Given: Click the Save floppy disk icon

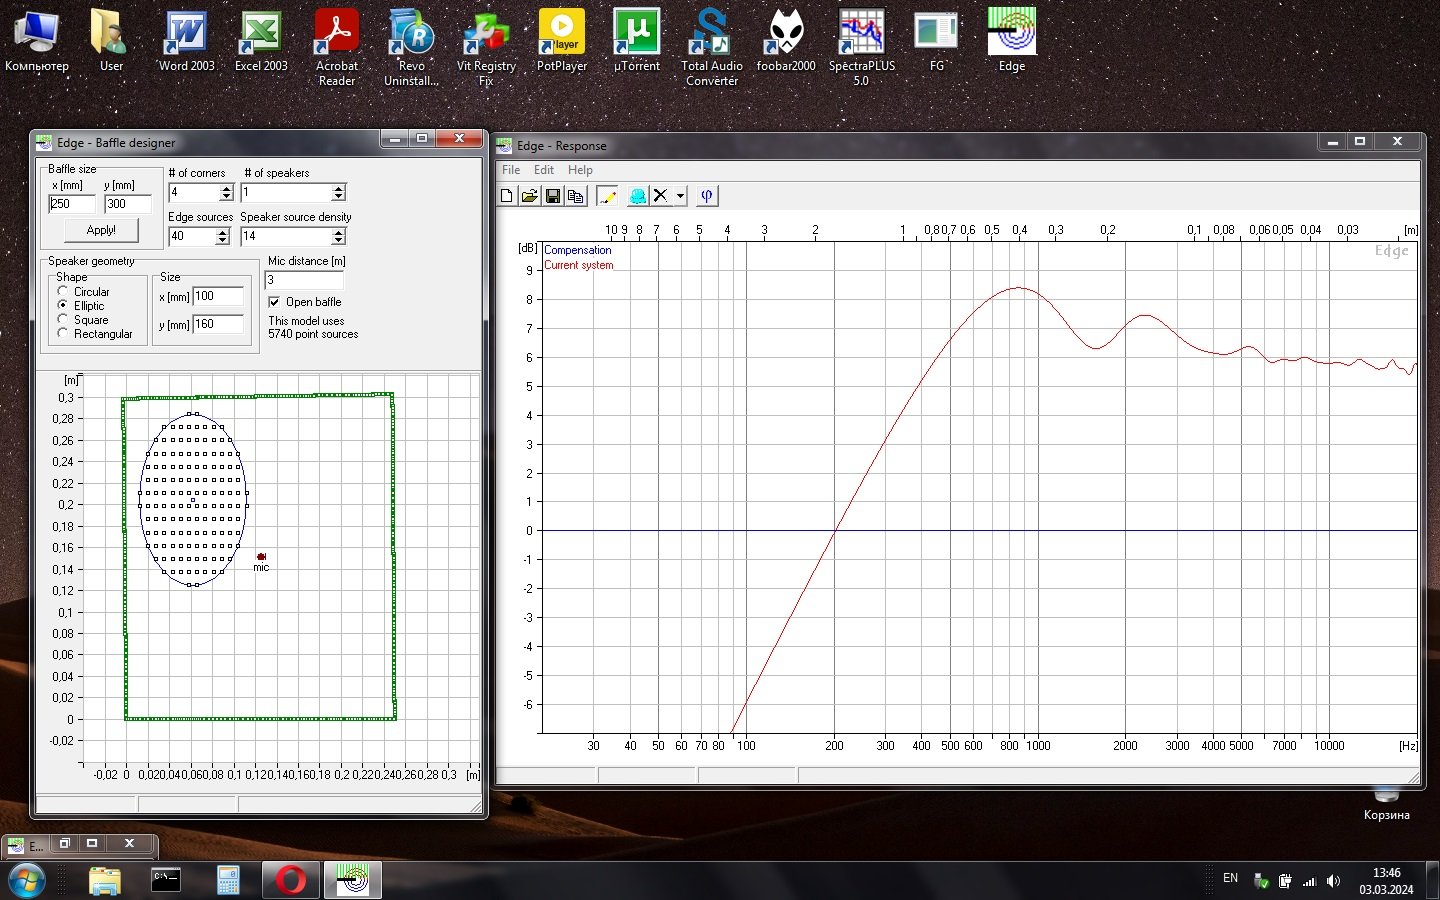Looking at the screenshot, I should (553, 196).
